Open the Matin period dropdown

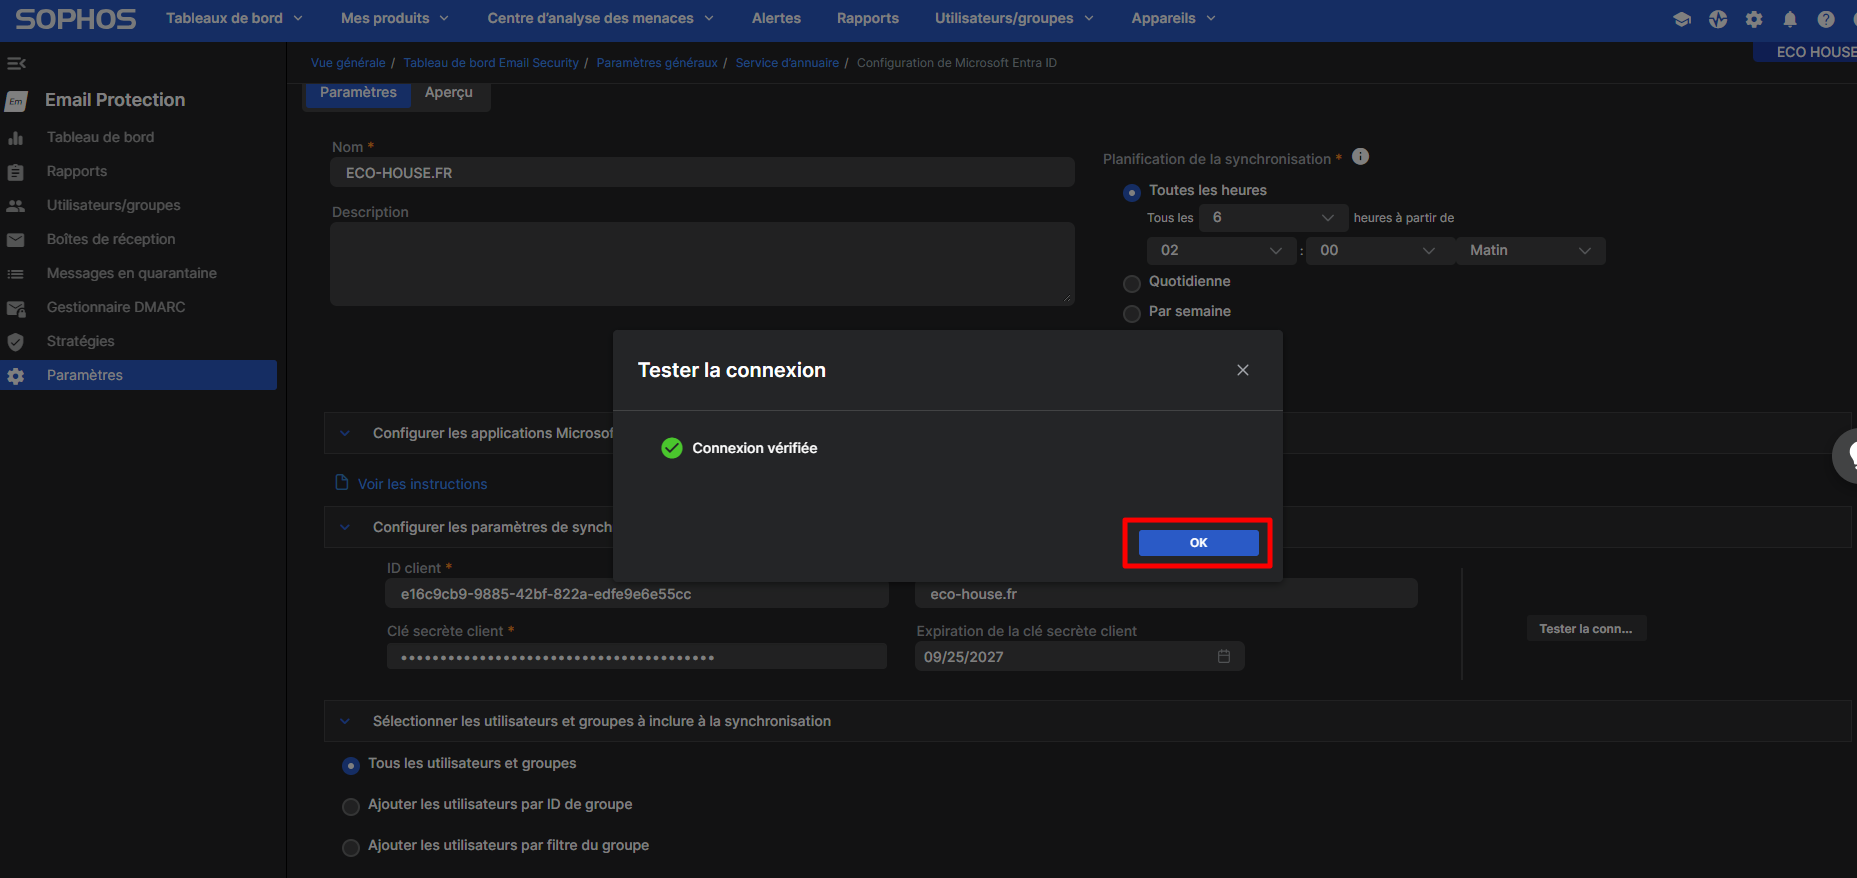coord(1531,250)
